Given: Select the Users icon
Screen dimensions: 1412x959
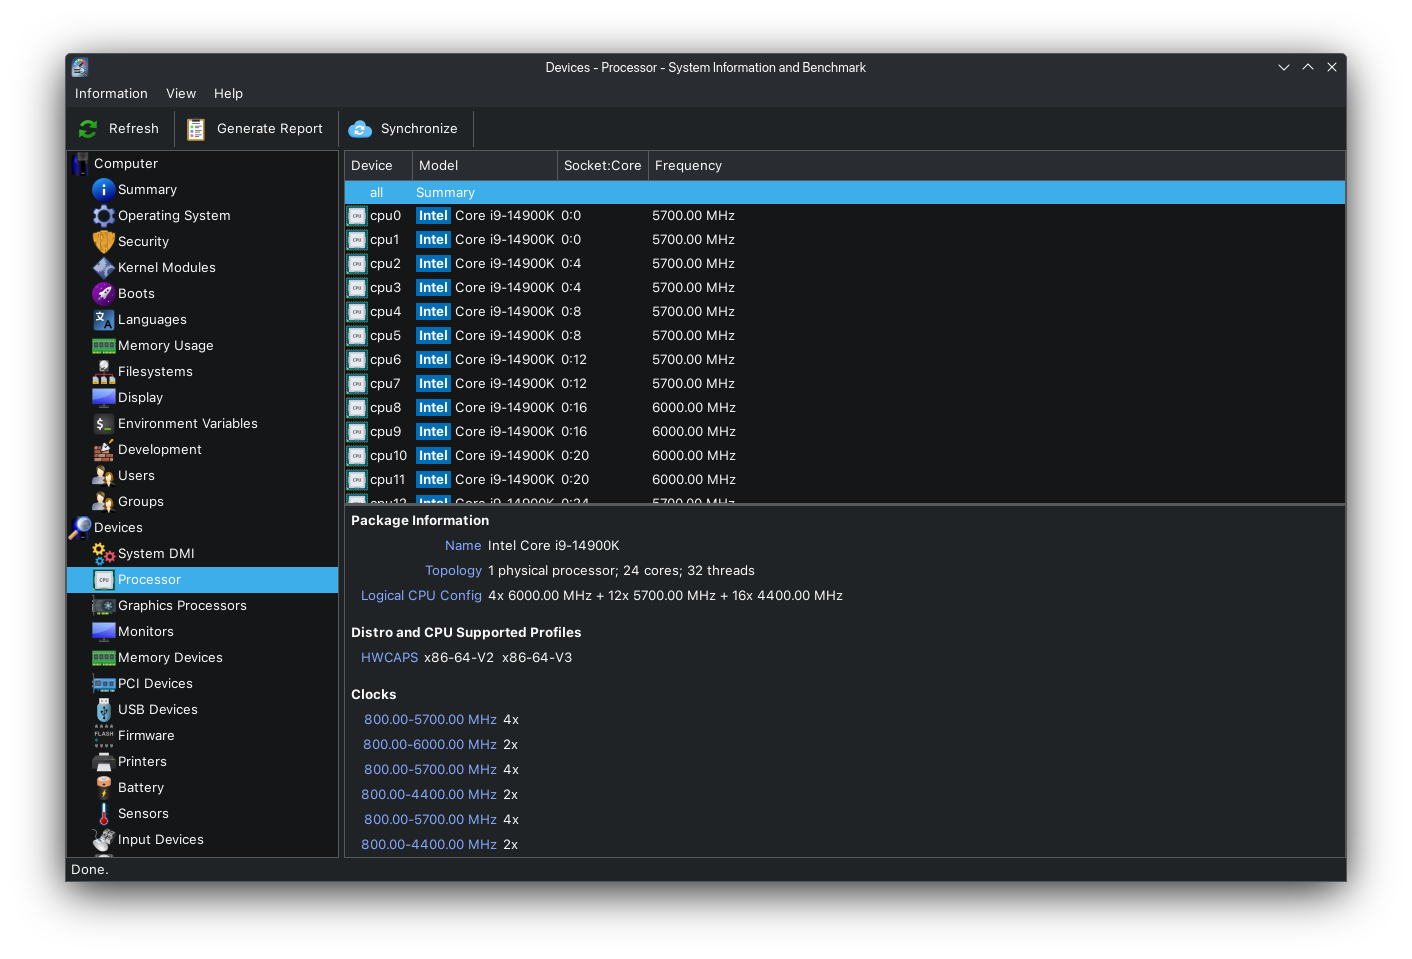Looking at the screenshot, I should coord(103,476).
